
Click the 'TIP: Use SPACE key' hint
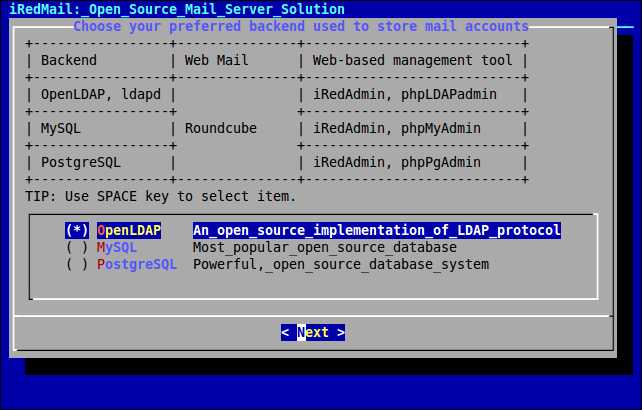[x=160, y=196]
